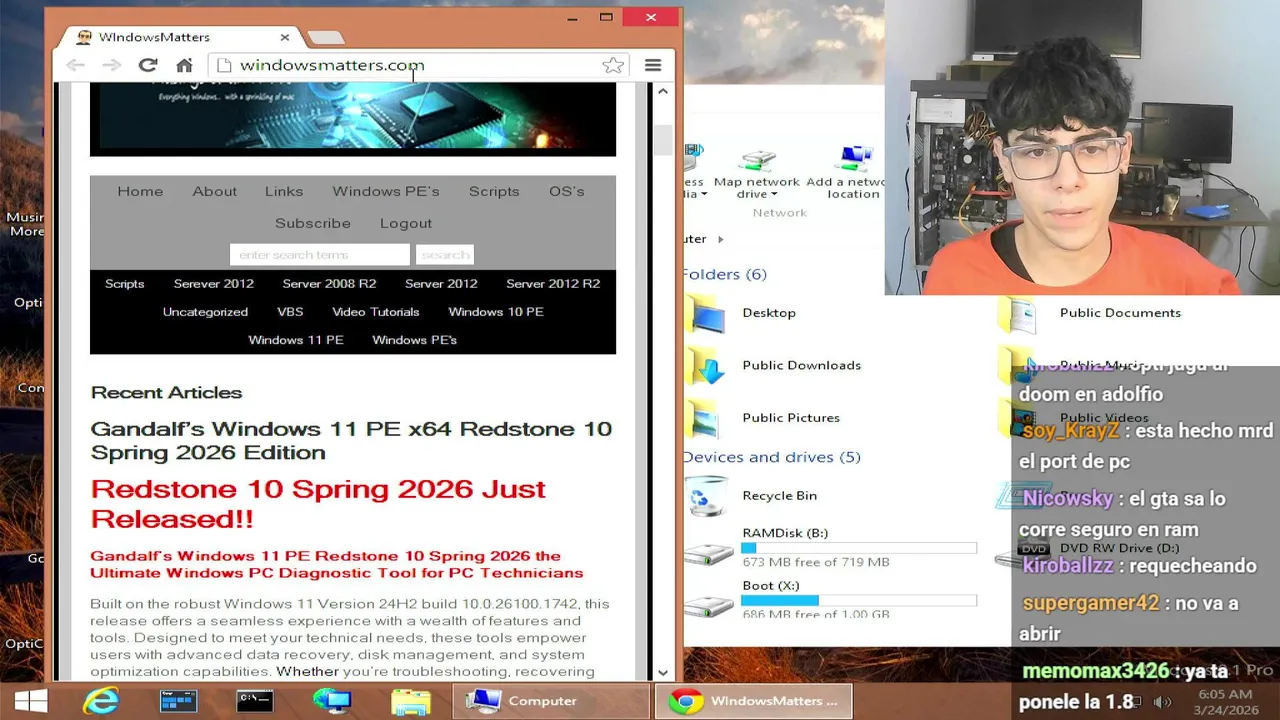Expand the Map network drive dropdown arrow

pyautogui.click(x=774, y=195)
